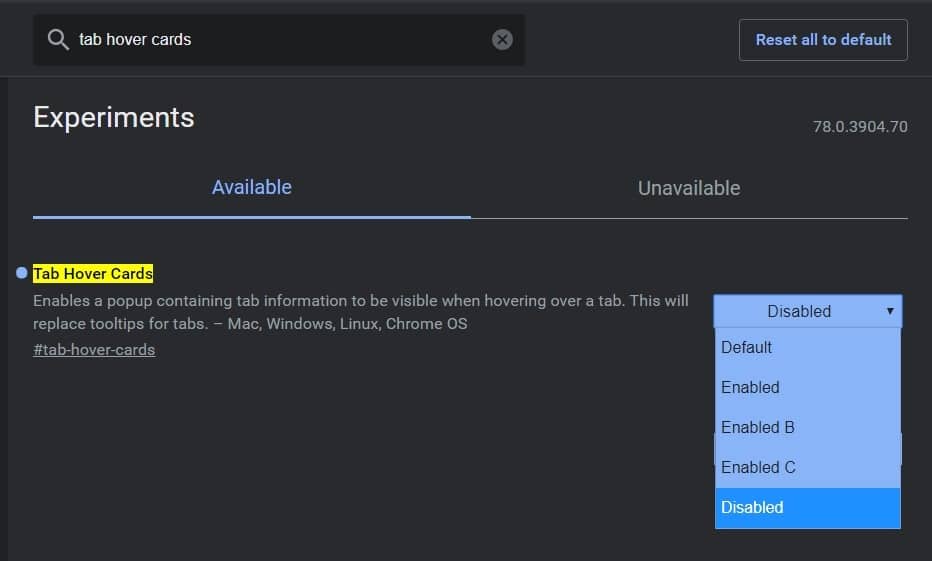Click the Tab Hover Cards description text
Screen dimensions: 932x561
361,312
